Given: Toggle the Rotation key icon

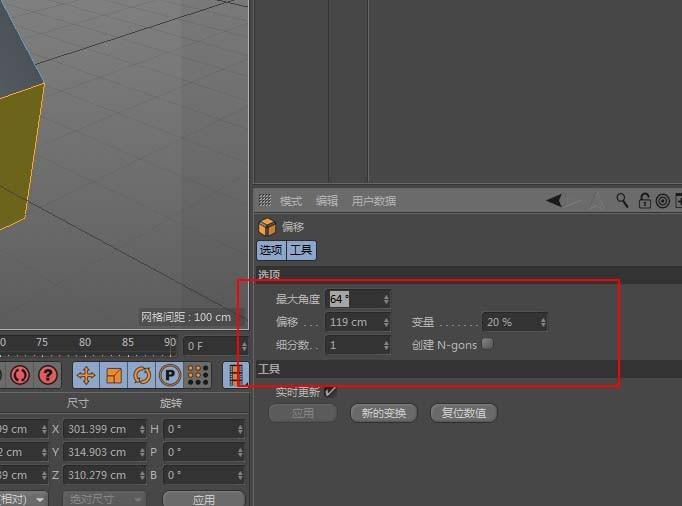Looking at the screenshot, I should pyautogui.click(x=142, y=375).
